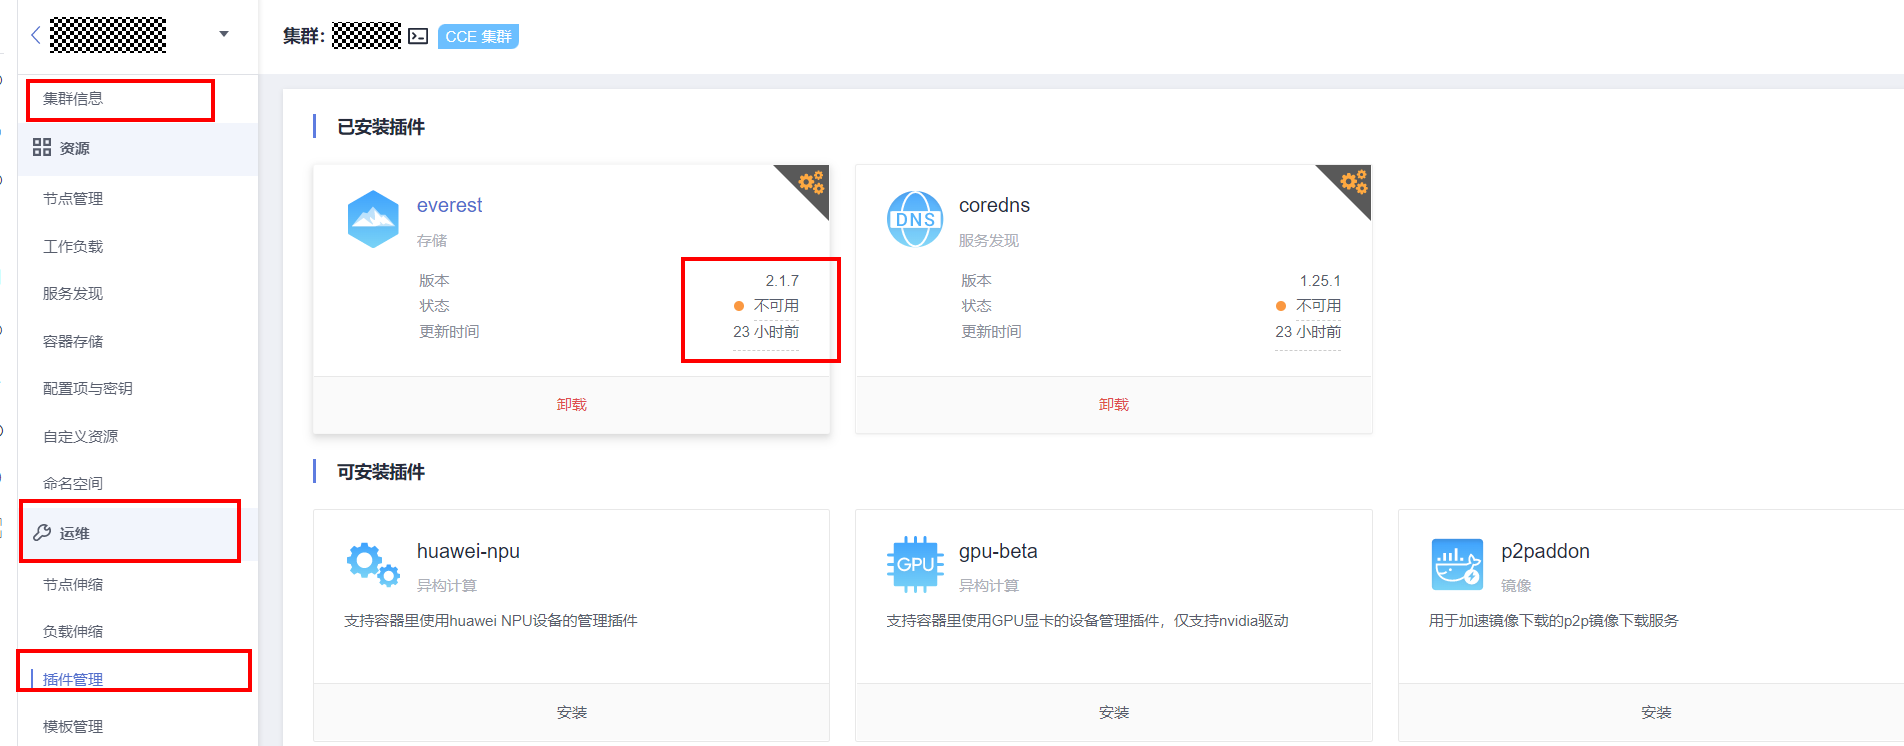
Task: Install the gpu-beta plugin
Action: [1114, 713]
